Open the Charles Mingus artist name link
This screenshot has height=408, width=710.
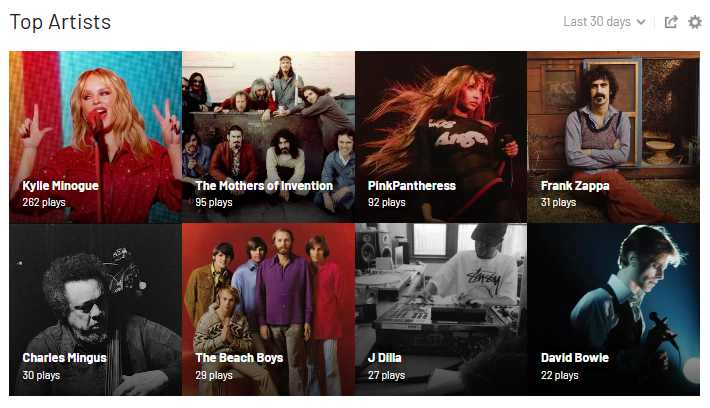(x=64, y=358)
